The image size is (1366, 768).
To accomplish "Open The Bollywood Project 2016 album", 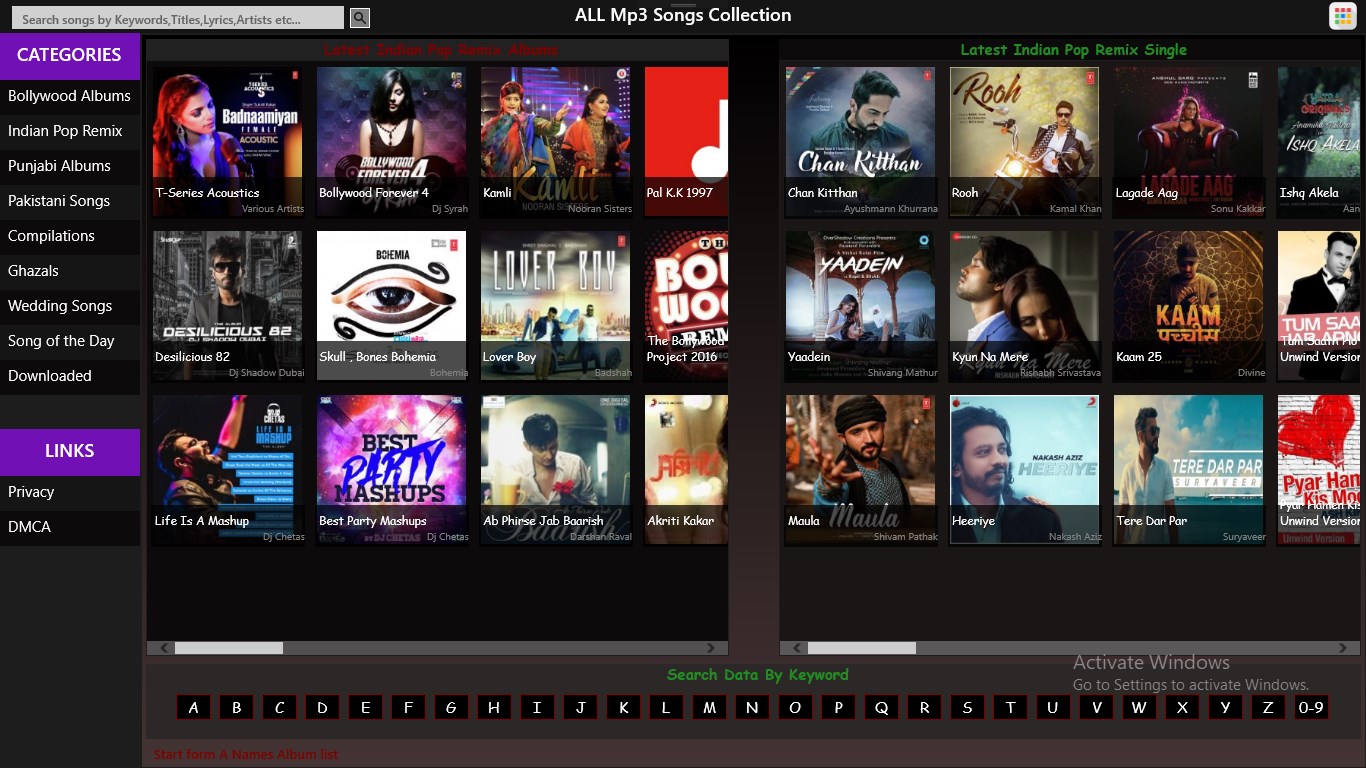I will [687, 306].
